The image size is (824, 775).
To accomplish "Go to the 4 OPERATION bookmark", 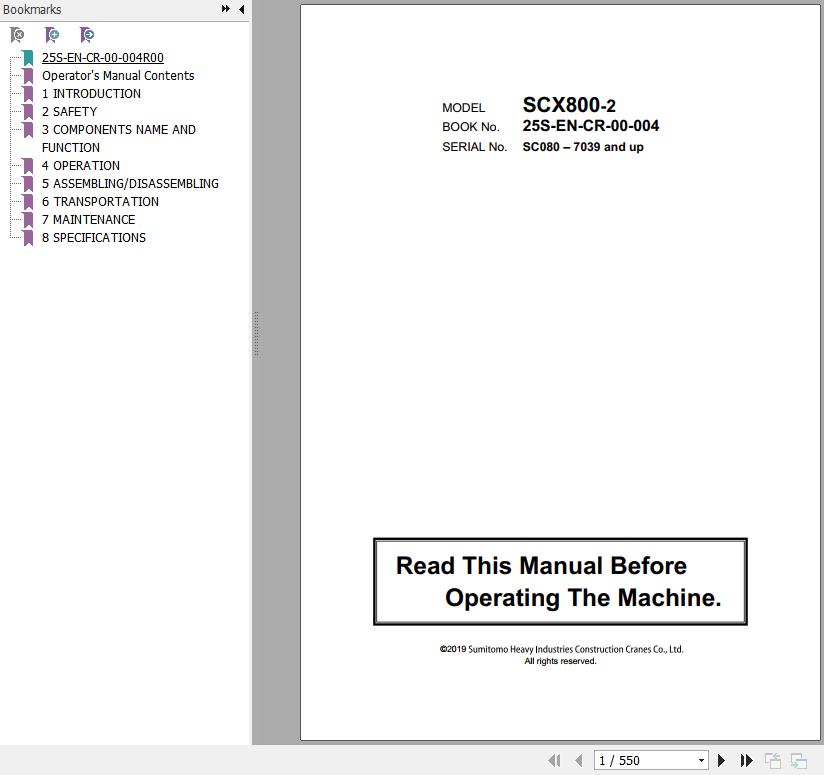I will (81, 166).
